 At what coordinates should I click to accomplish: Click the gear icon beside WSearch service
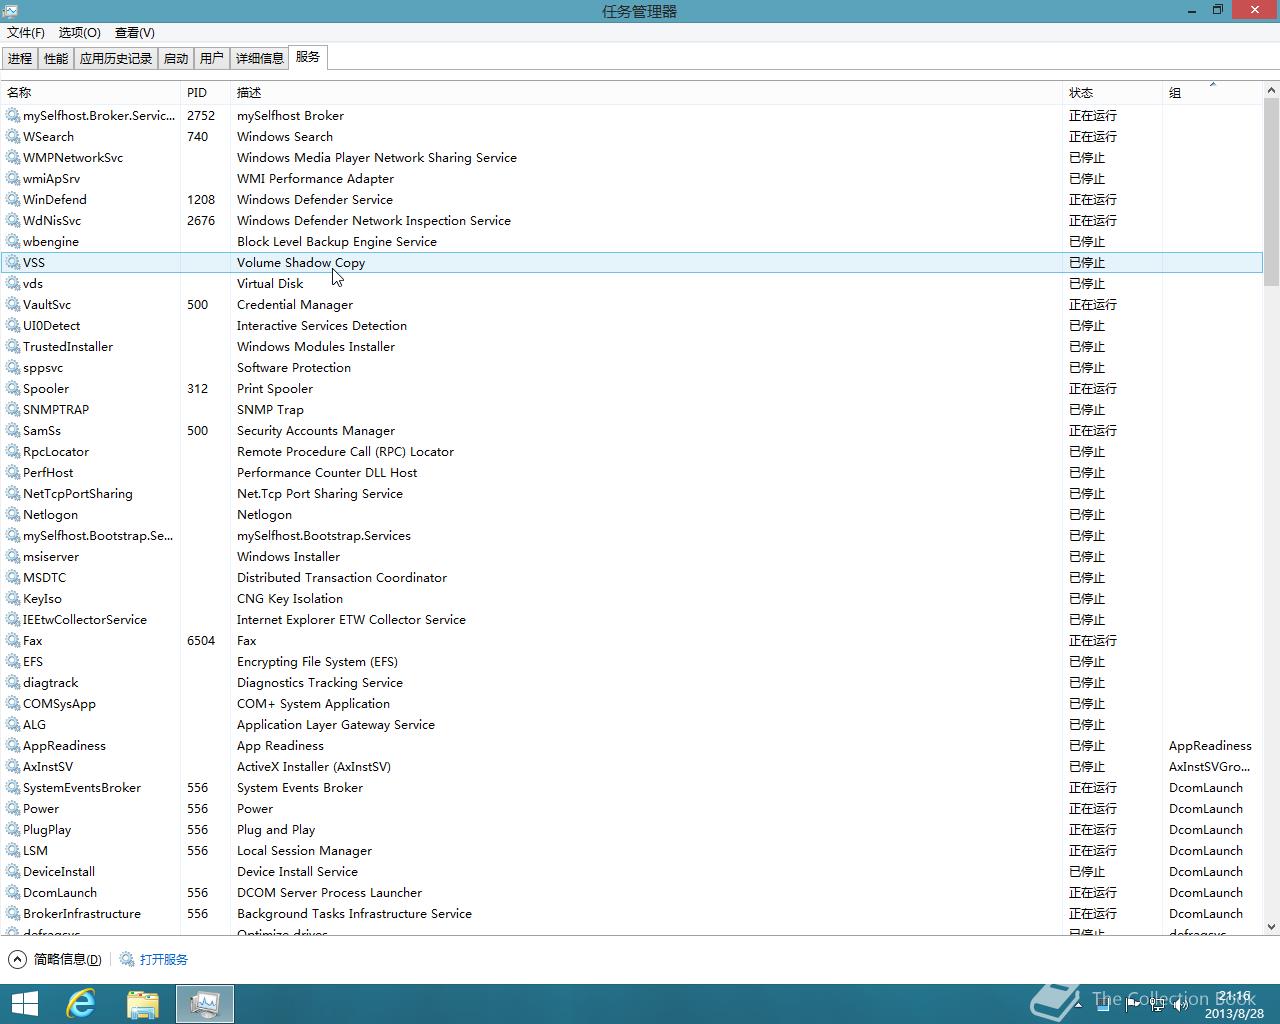[x=13, y=137]
